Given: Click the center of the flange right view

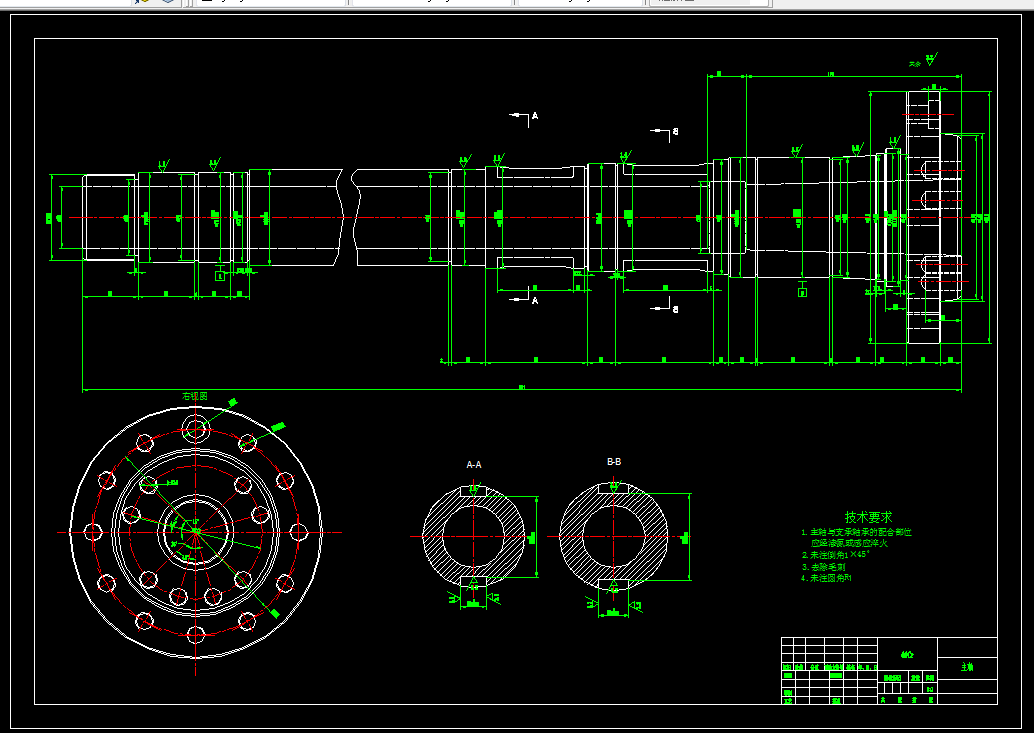Looking at the screenshot, I should point(196,532).
